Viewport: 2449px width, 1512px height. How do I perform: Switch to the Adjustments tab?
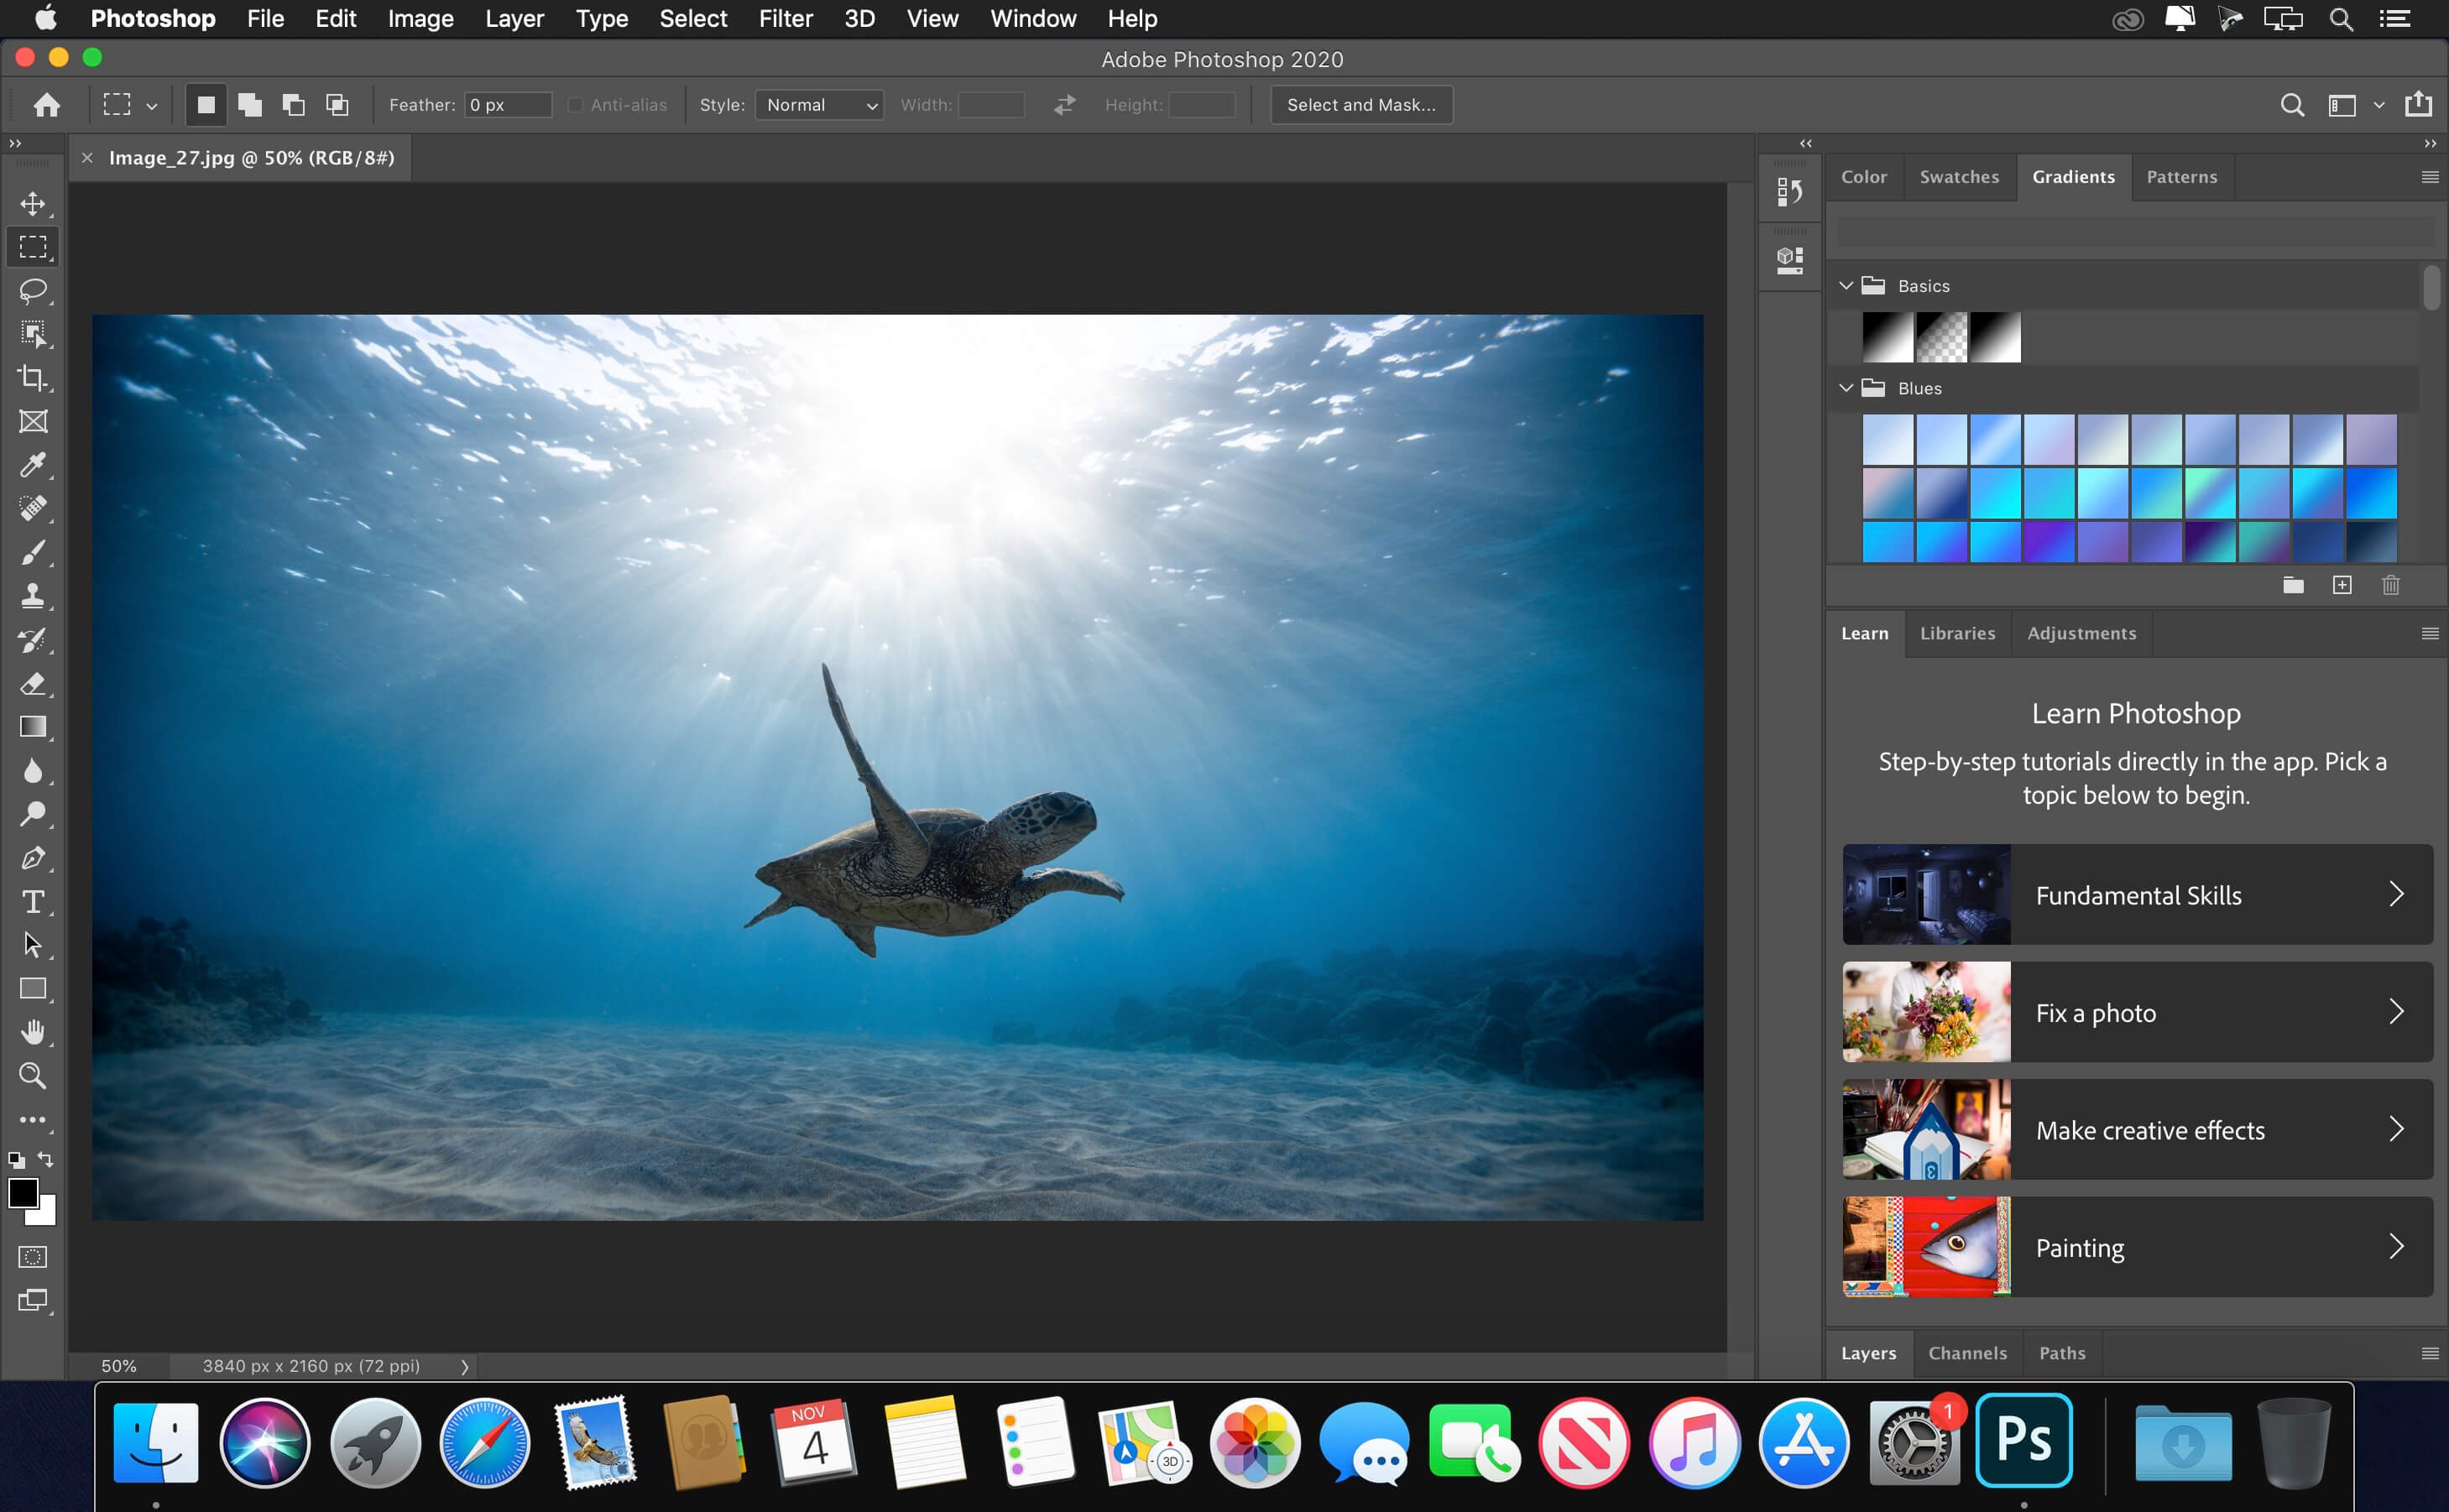(2081, 633)
